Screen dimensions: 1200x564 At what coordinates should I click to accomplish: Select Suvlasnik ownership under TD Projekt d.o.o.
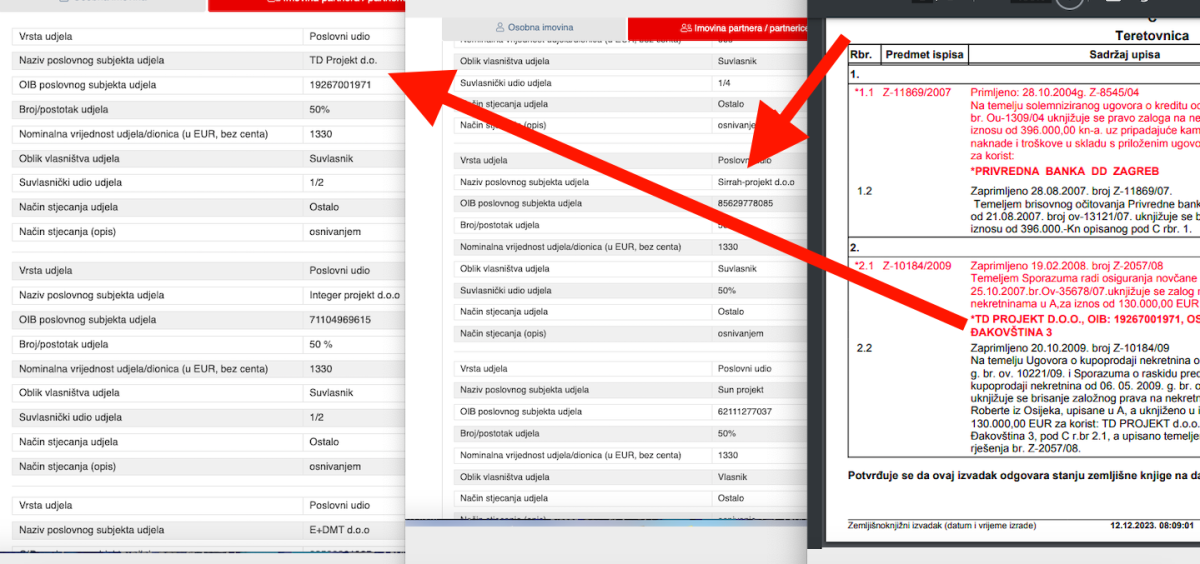pyautogui.click(x=331, y=158)
